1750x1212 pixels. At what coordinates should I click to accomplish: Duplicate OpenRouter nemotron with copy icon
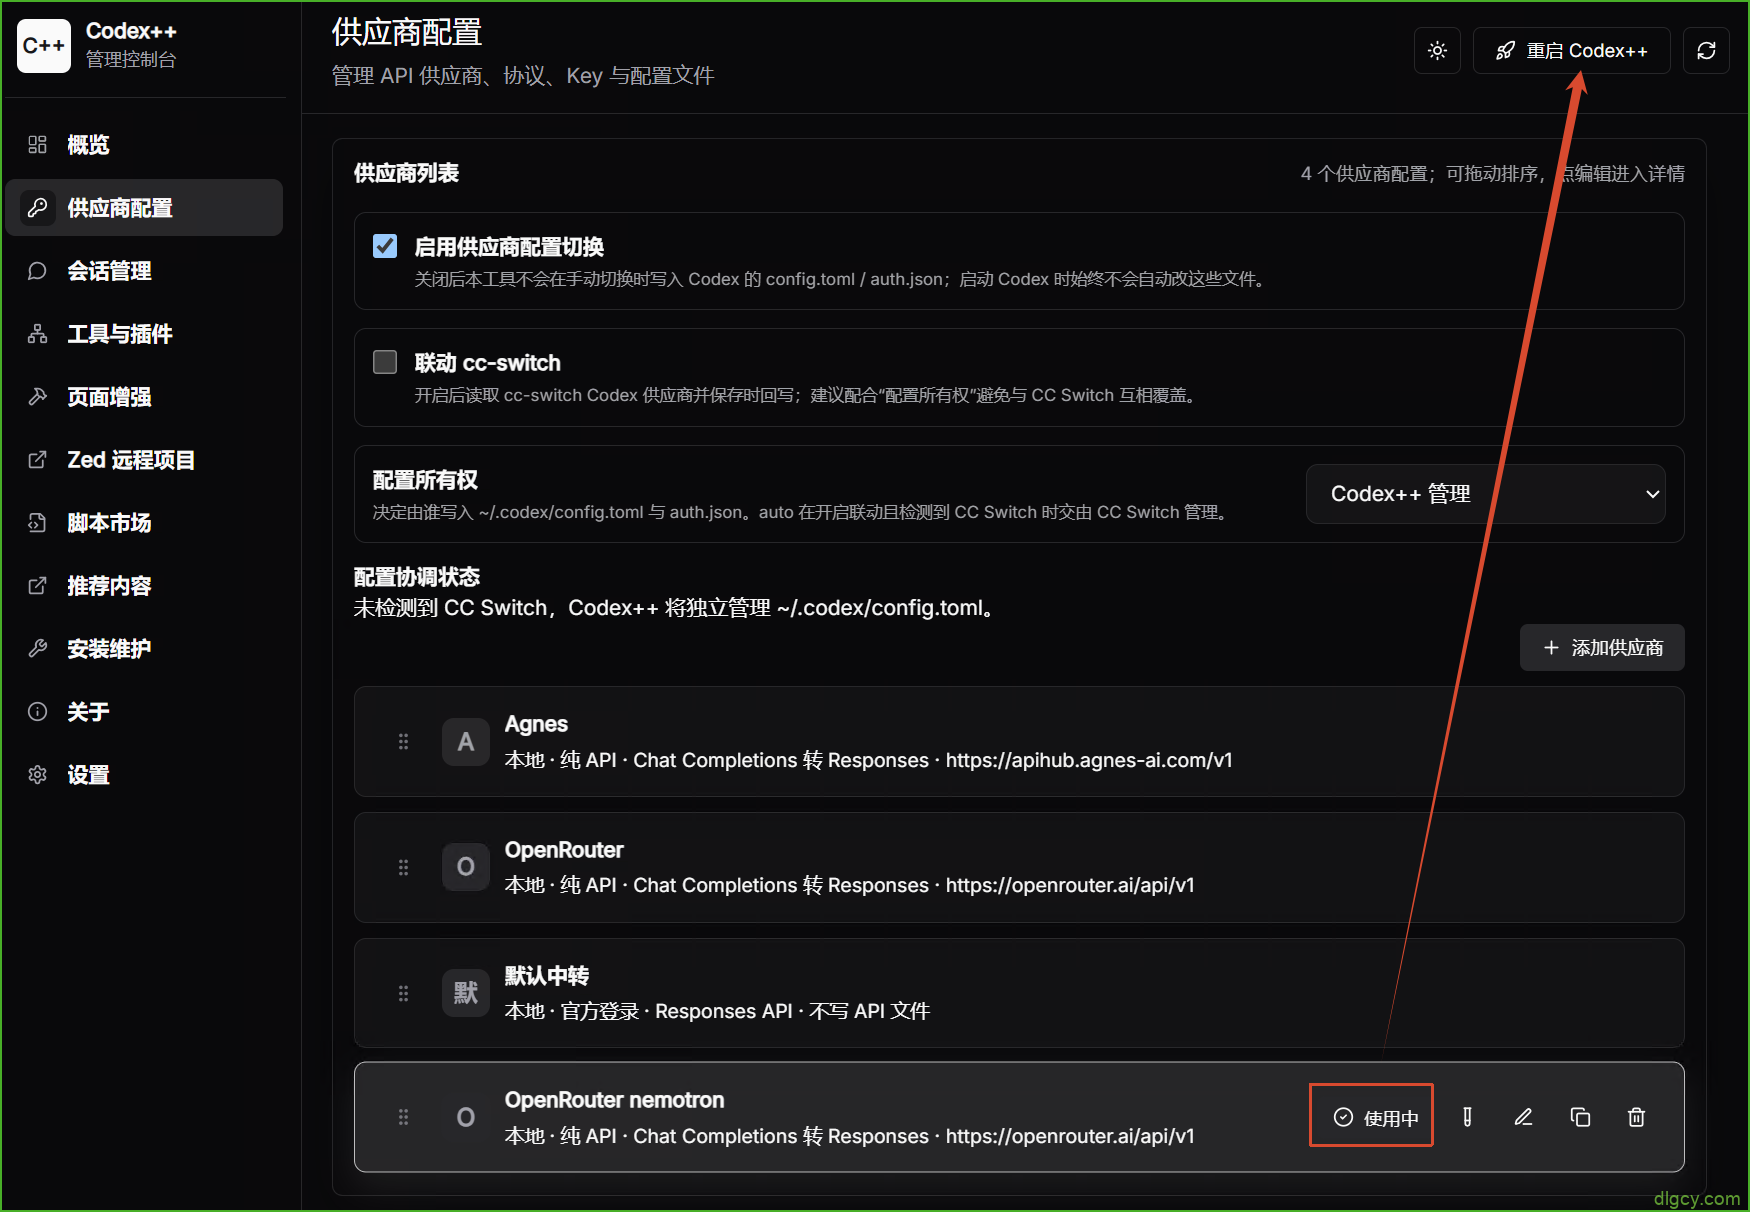(1580, 1117)
